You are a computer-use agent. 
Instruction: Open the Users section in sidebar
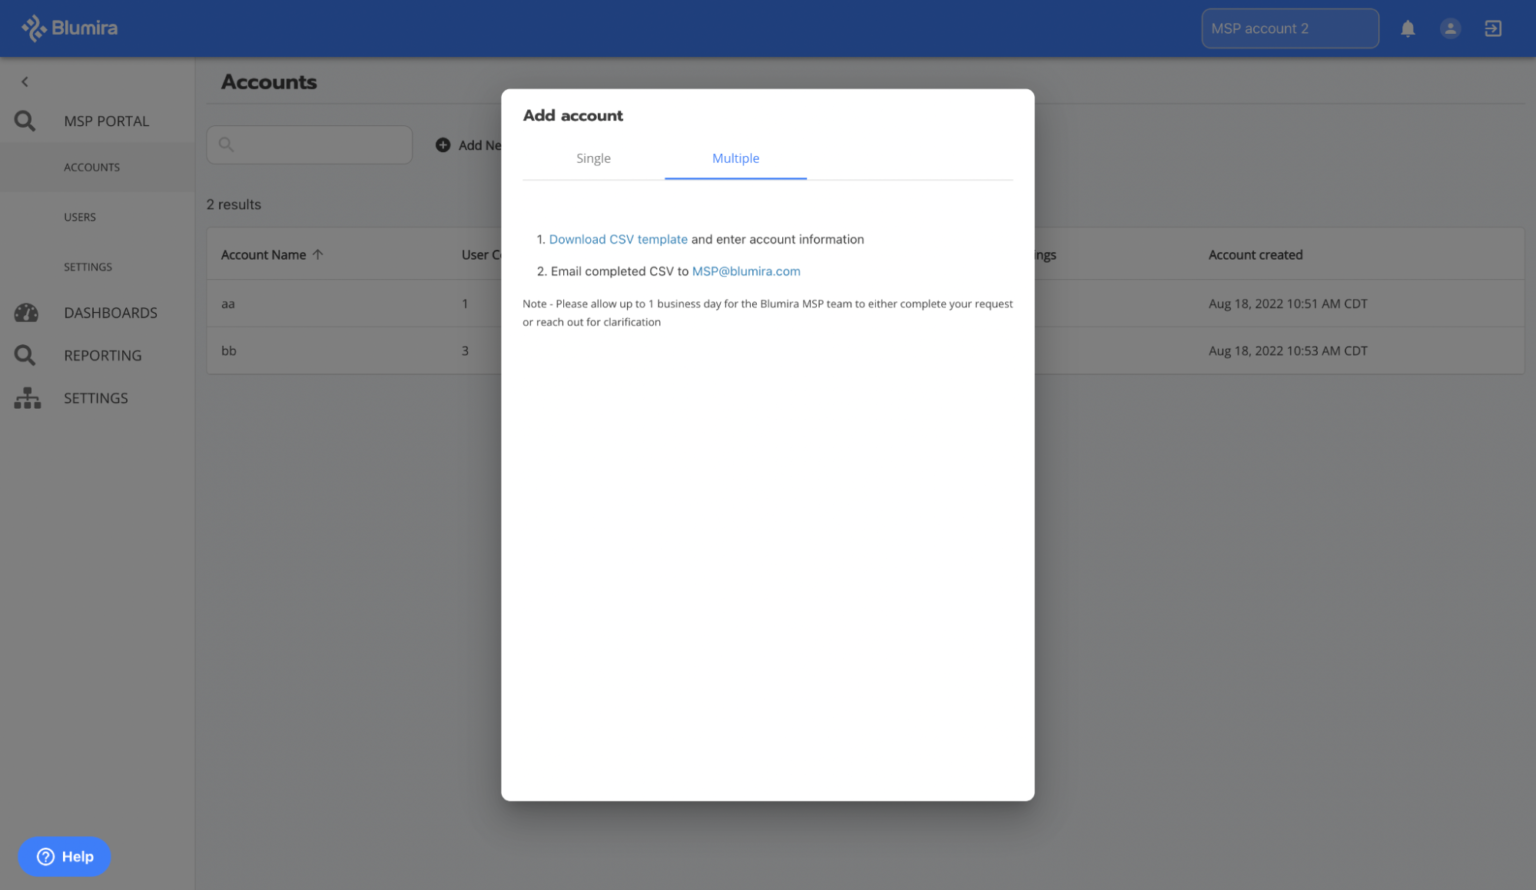click(x=80, y=216)
